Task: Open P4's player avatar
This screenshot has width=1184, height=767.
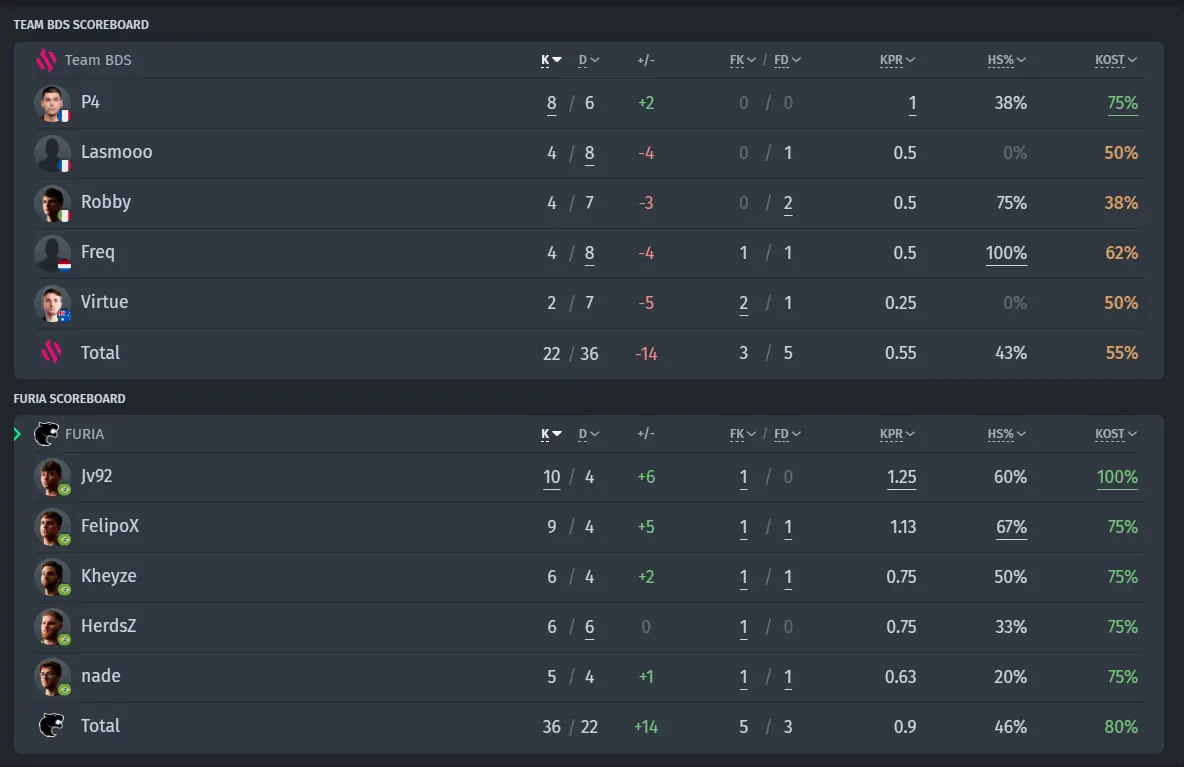Action: [52, 103]
